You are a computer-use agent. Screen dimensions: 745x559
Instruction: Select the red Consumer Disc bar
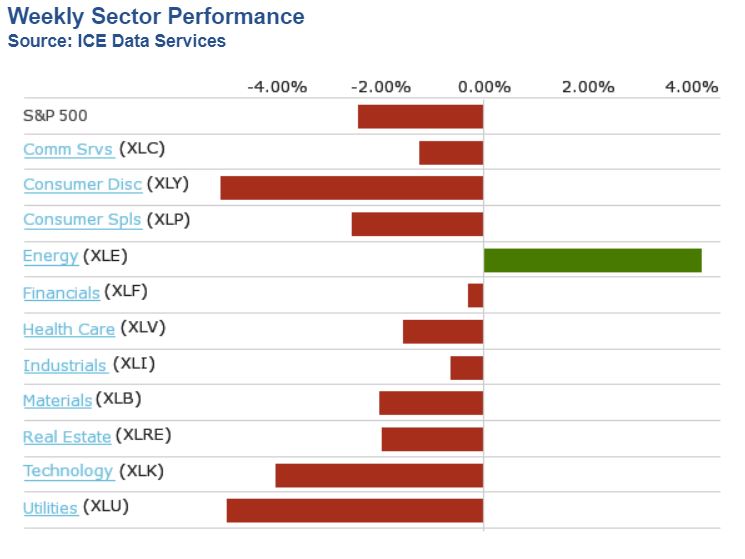point(351,188)
